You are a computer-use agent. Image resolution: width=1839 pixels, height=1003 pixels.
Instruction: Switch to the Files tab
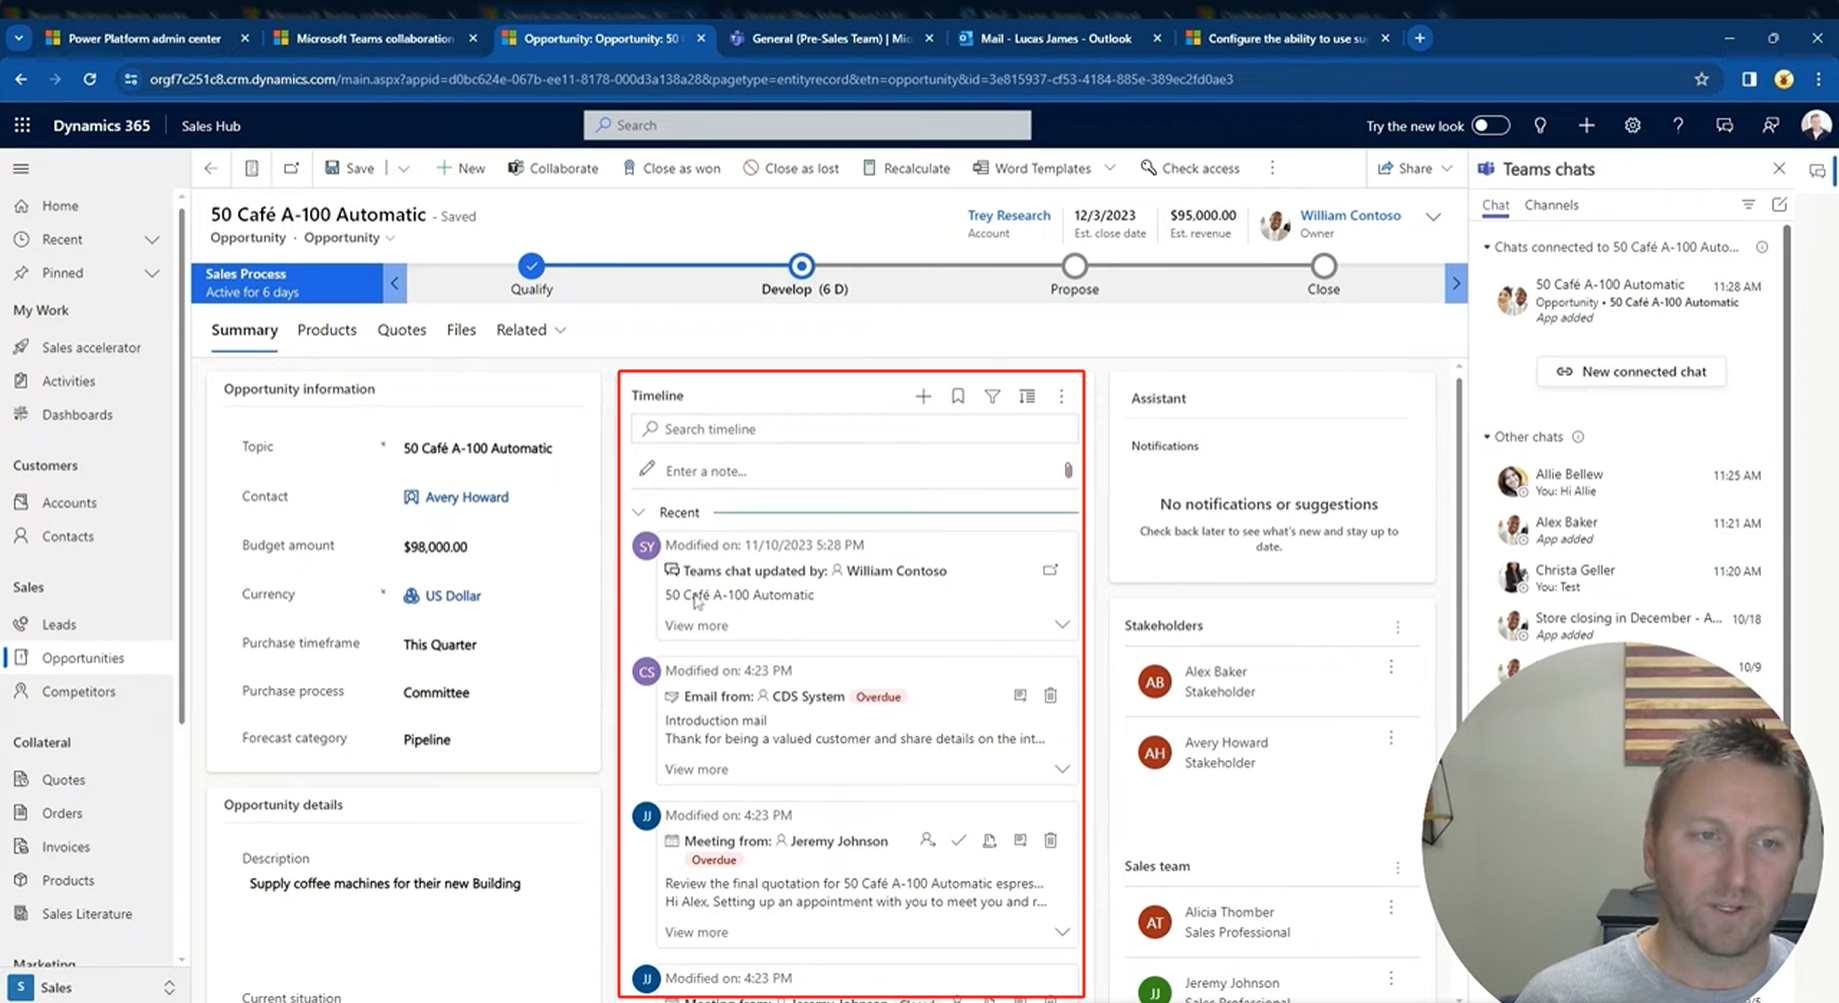tap(461, 330)
